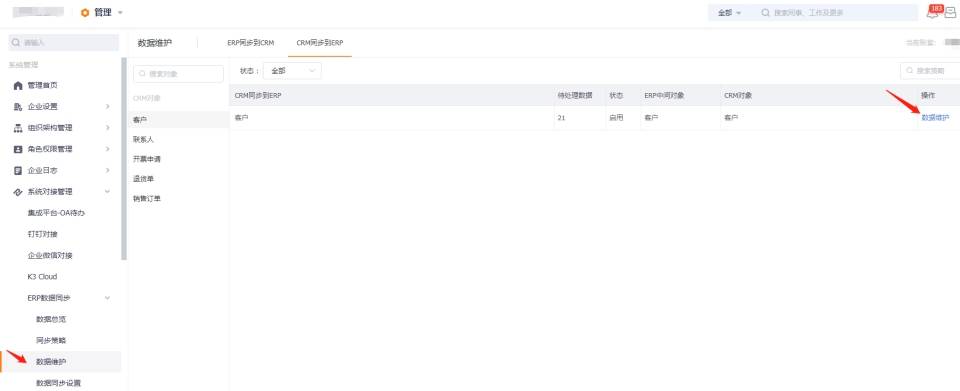Expand 企业设置 with its chevron
The height and width of the screenshot is (391, 960).
(x=108, y=106)
